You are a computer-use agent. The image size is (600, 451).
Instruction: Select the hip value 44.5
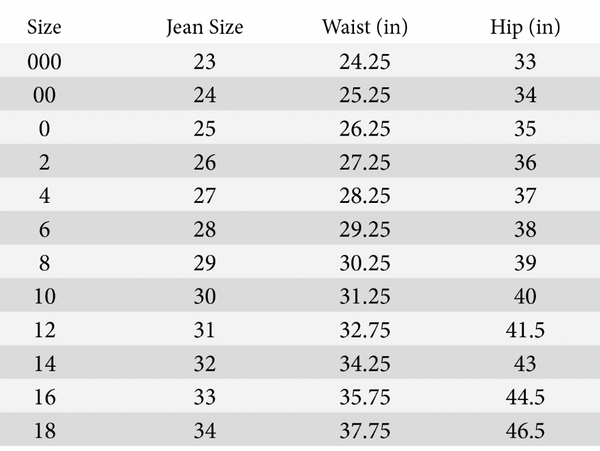click(525, 398)
